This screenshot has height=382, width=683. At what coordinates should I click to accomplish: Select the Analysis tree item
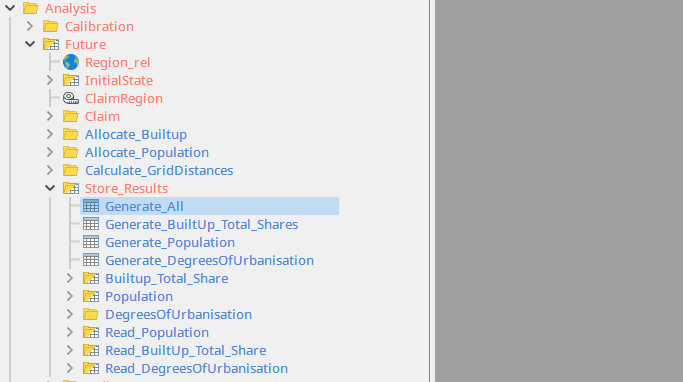70,8
